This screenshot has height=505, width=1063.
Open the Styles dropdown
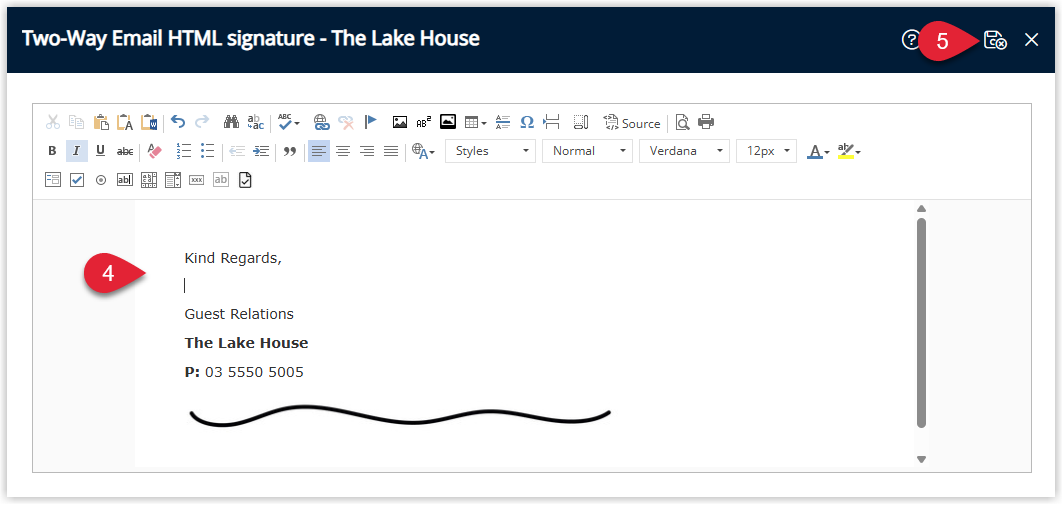490,151
